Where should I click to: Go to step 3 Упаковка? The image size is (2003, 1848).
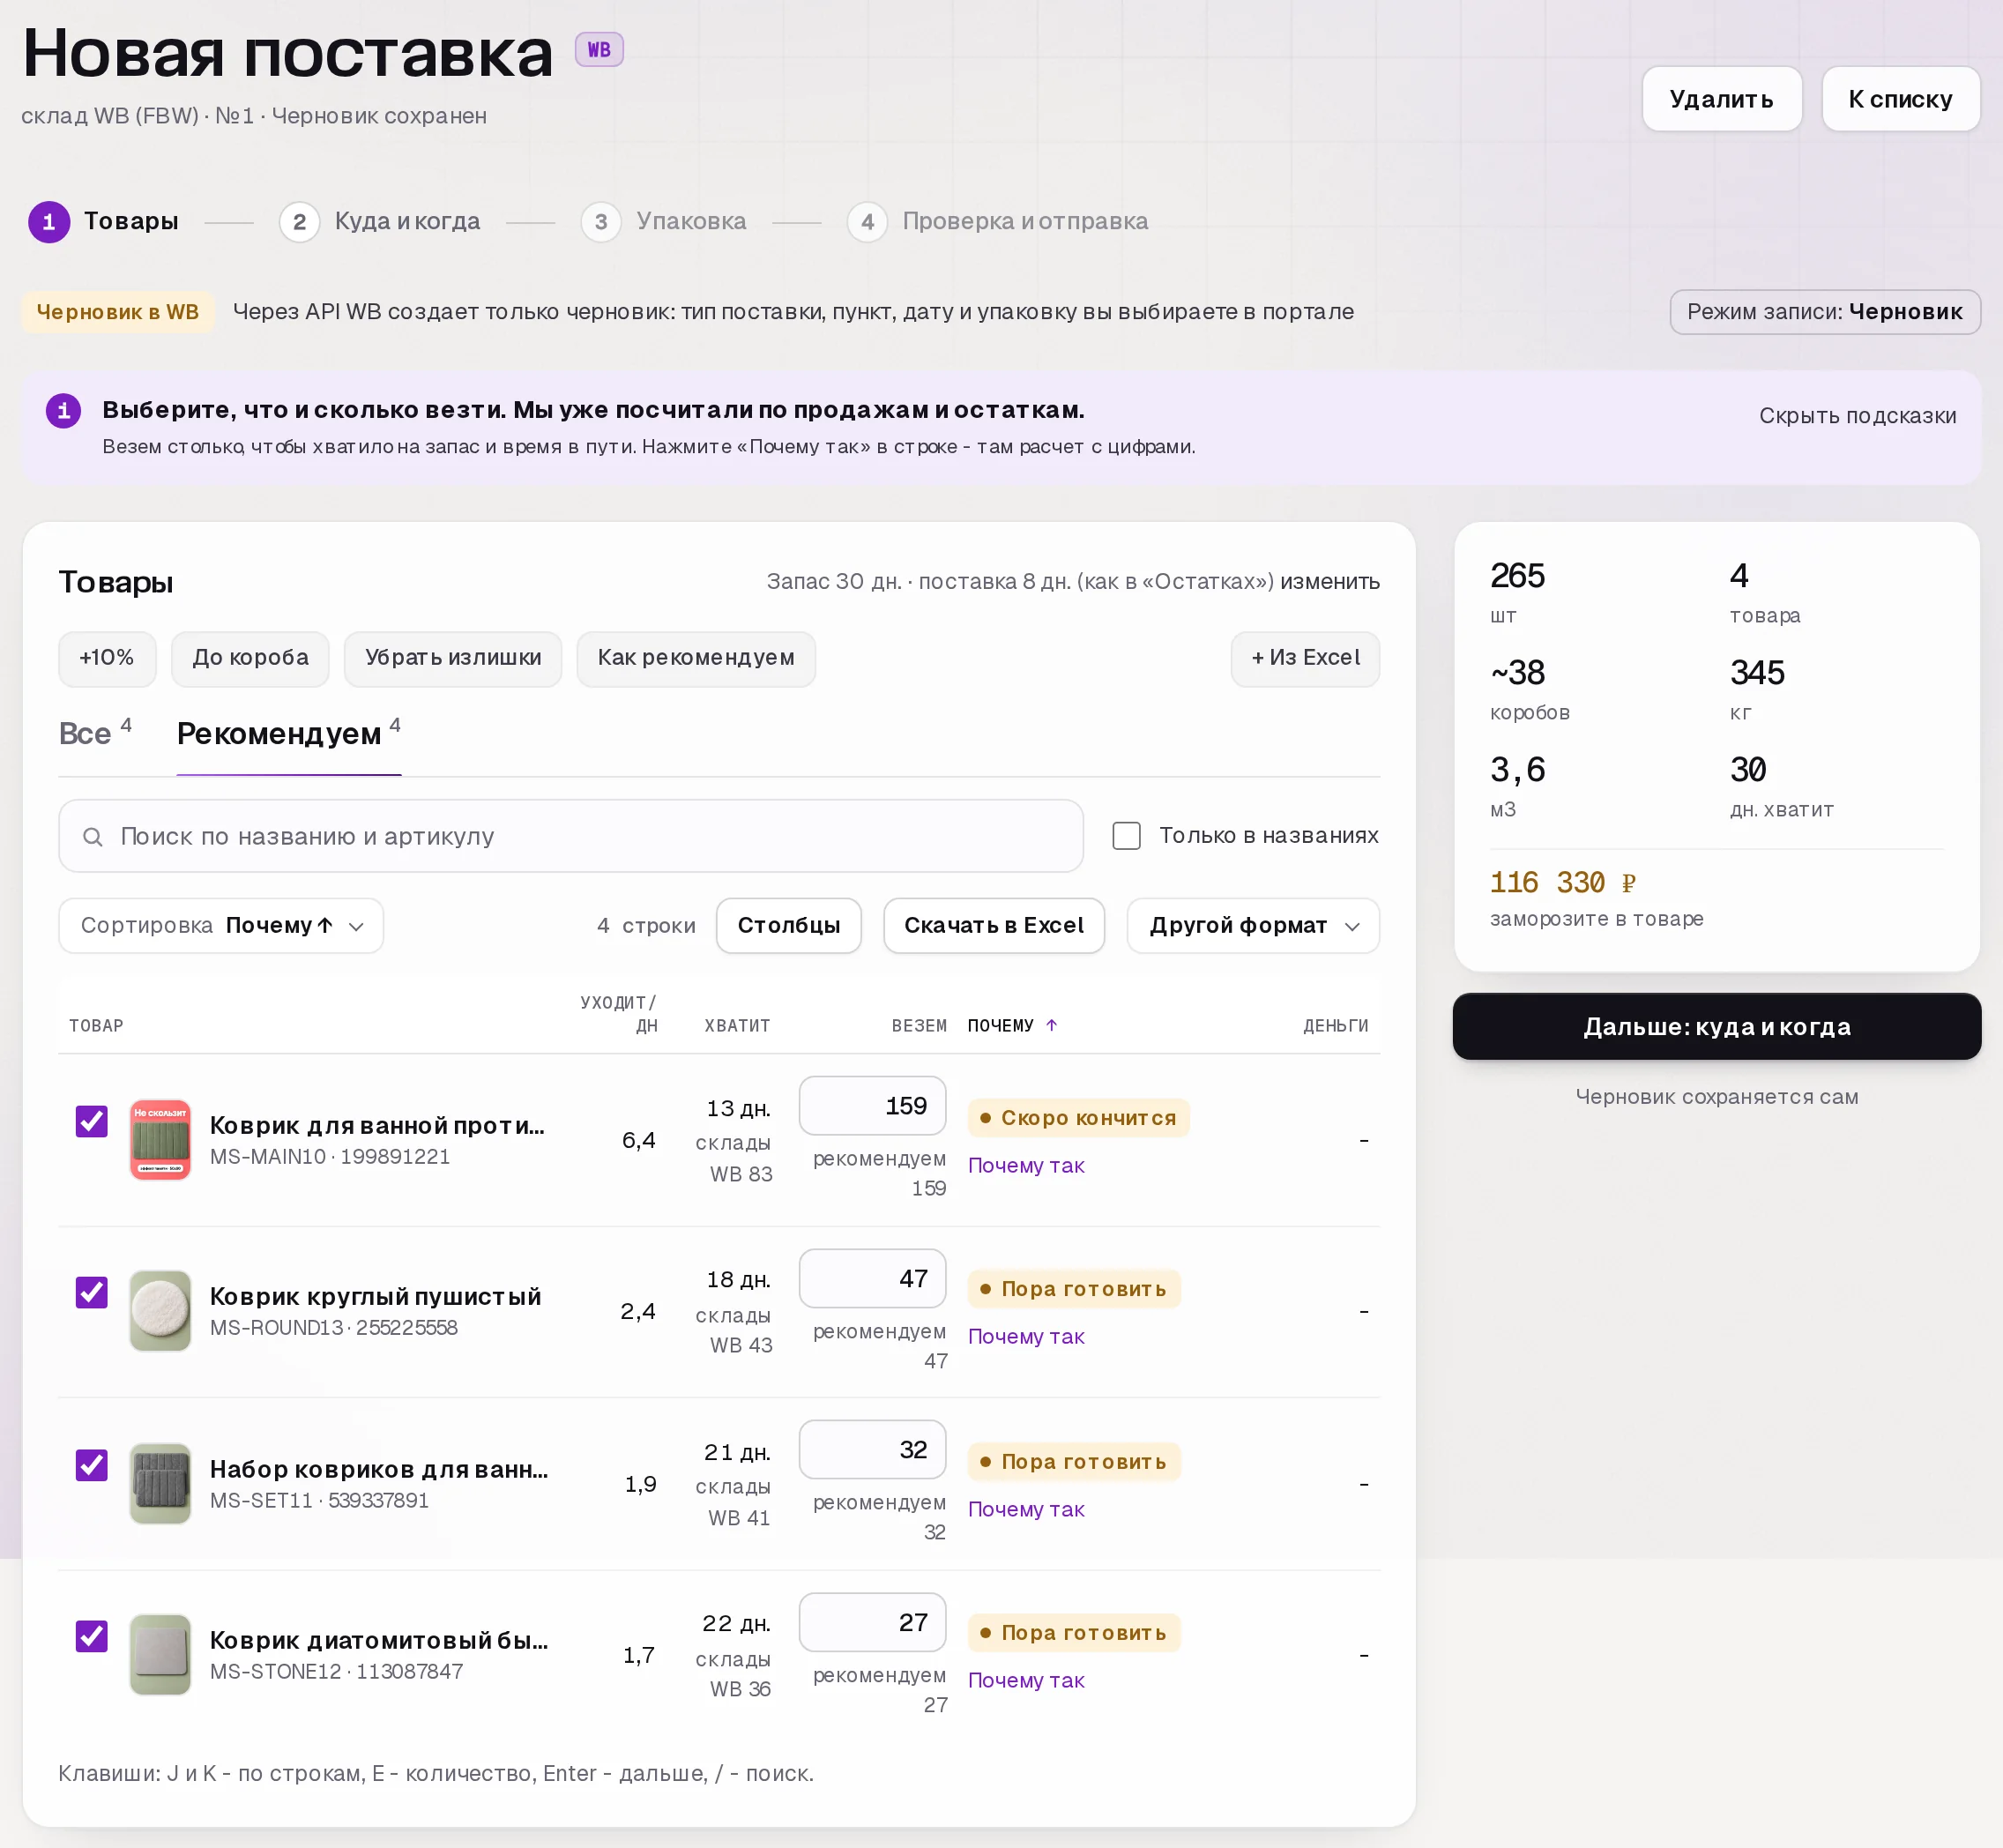pos(664,222)
